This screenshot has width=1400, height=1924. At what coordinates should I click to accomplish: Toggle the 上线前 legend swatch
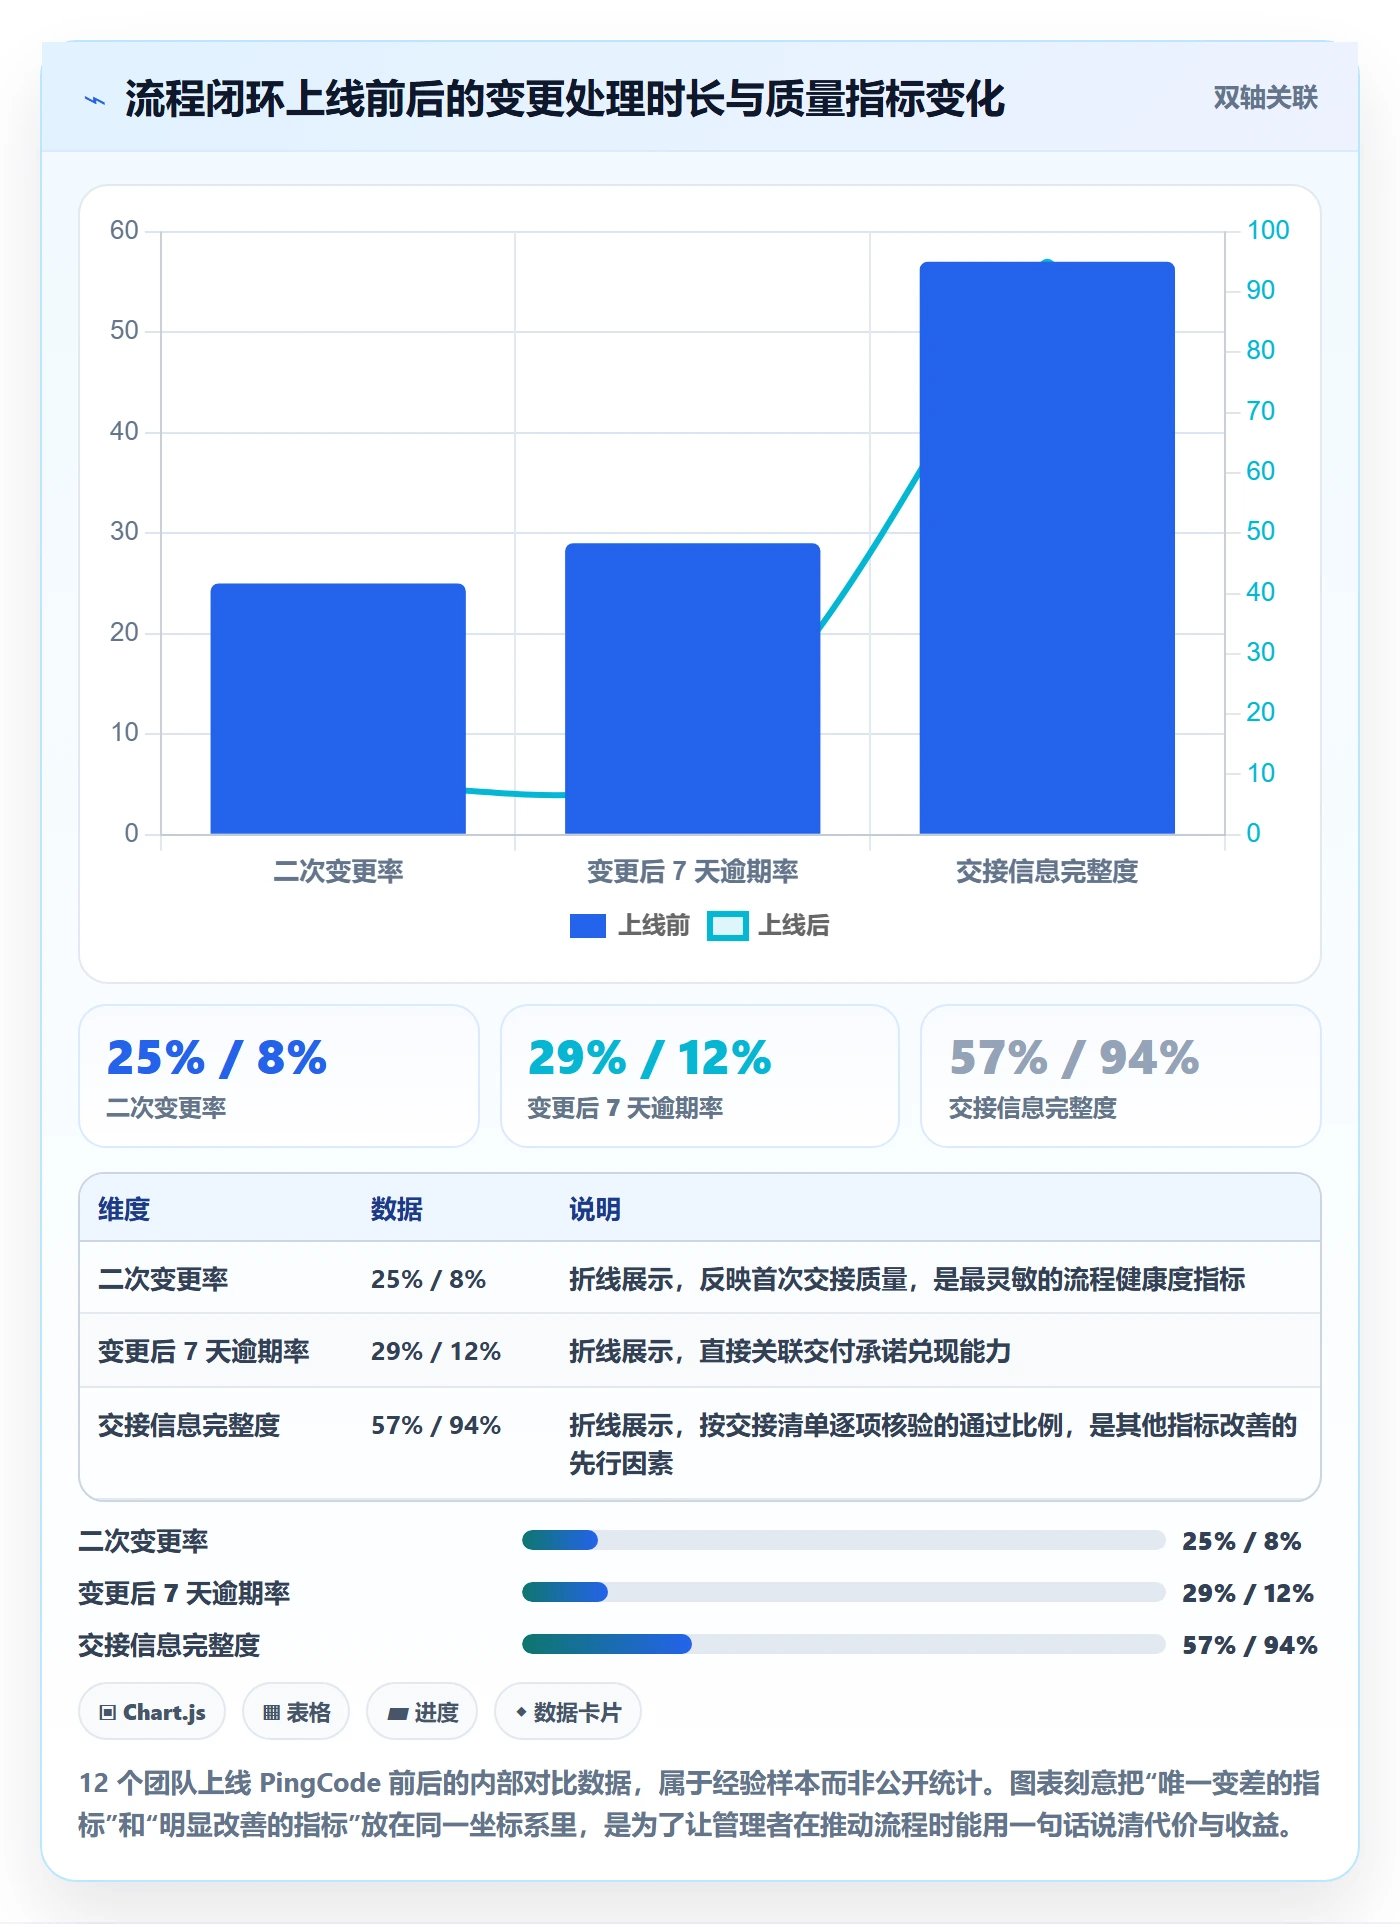[x=588, y=926]
